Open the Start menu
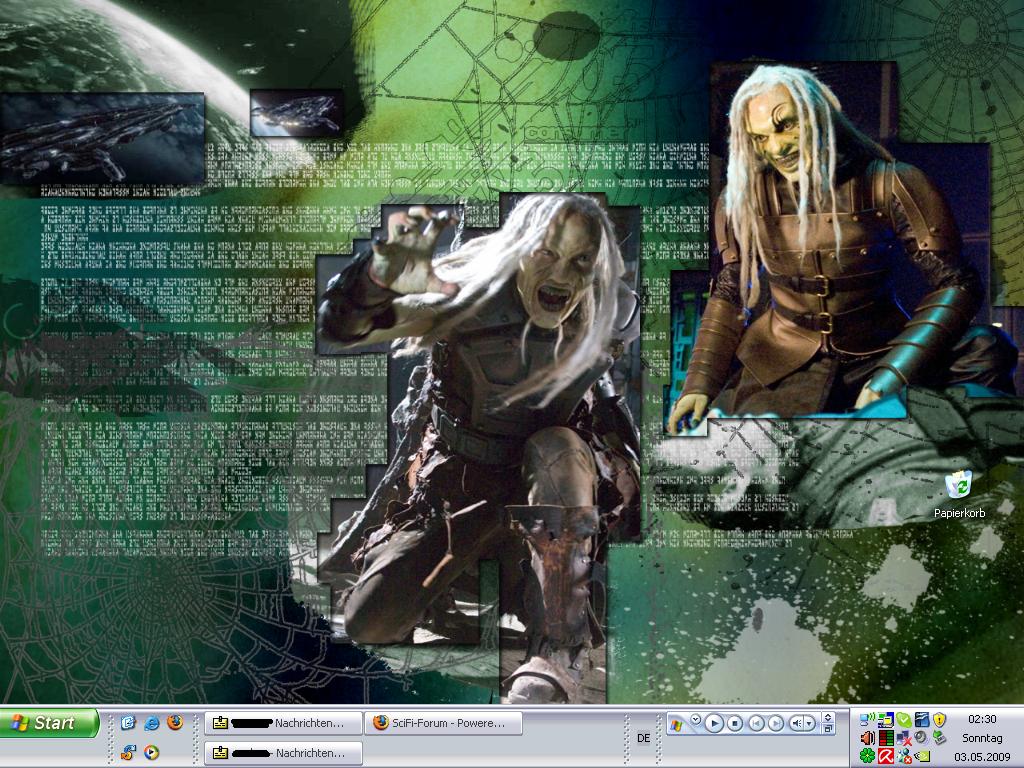Viewport: 1024px width, 768px height. coord(50,723)
